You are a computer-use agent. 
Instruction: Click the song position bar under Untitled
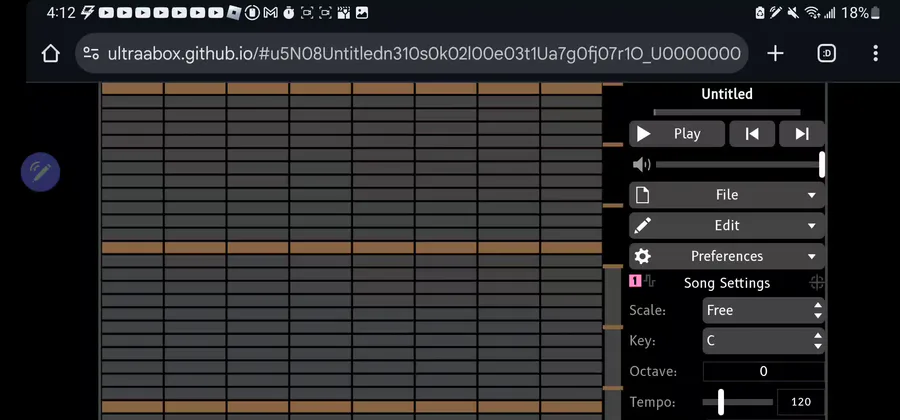pos(727,112)
